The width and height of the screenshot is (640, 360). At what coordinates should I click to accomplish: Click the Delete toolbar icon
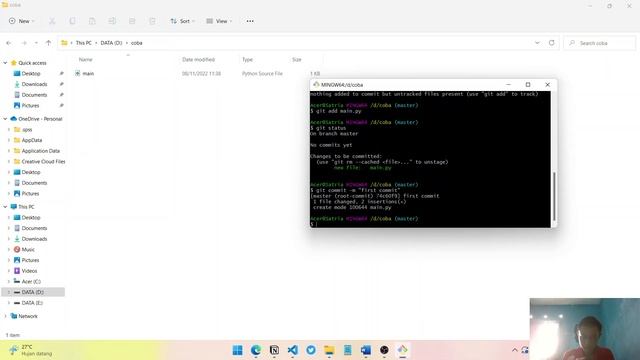pos(152,21)
